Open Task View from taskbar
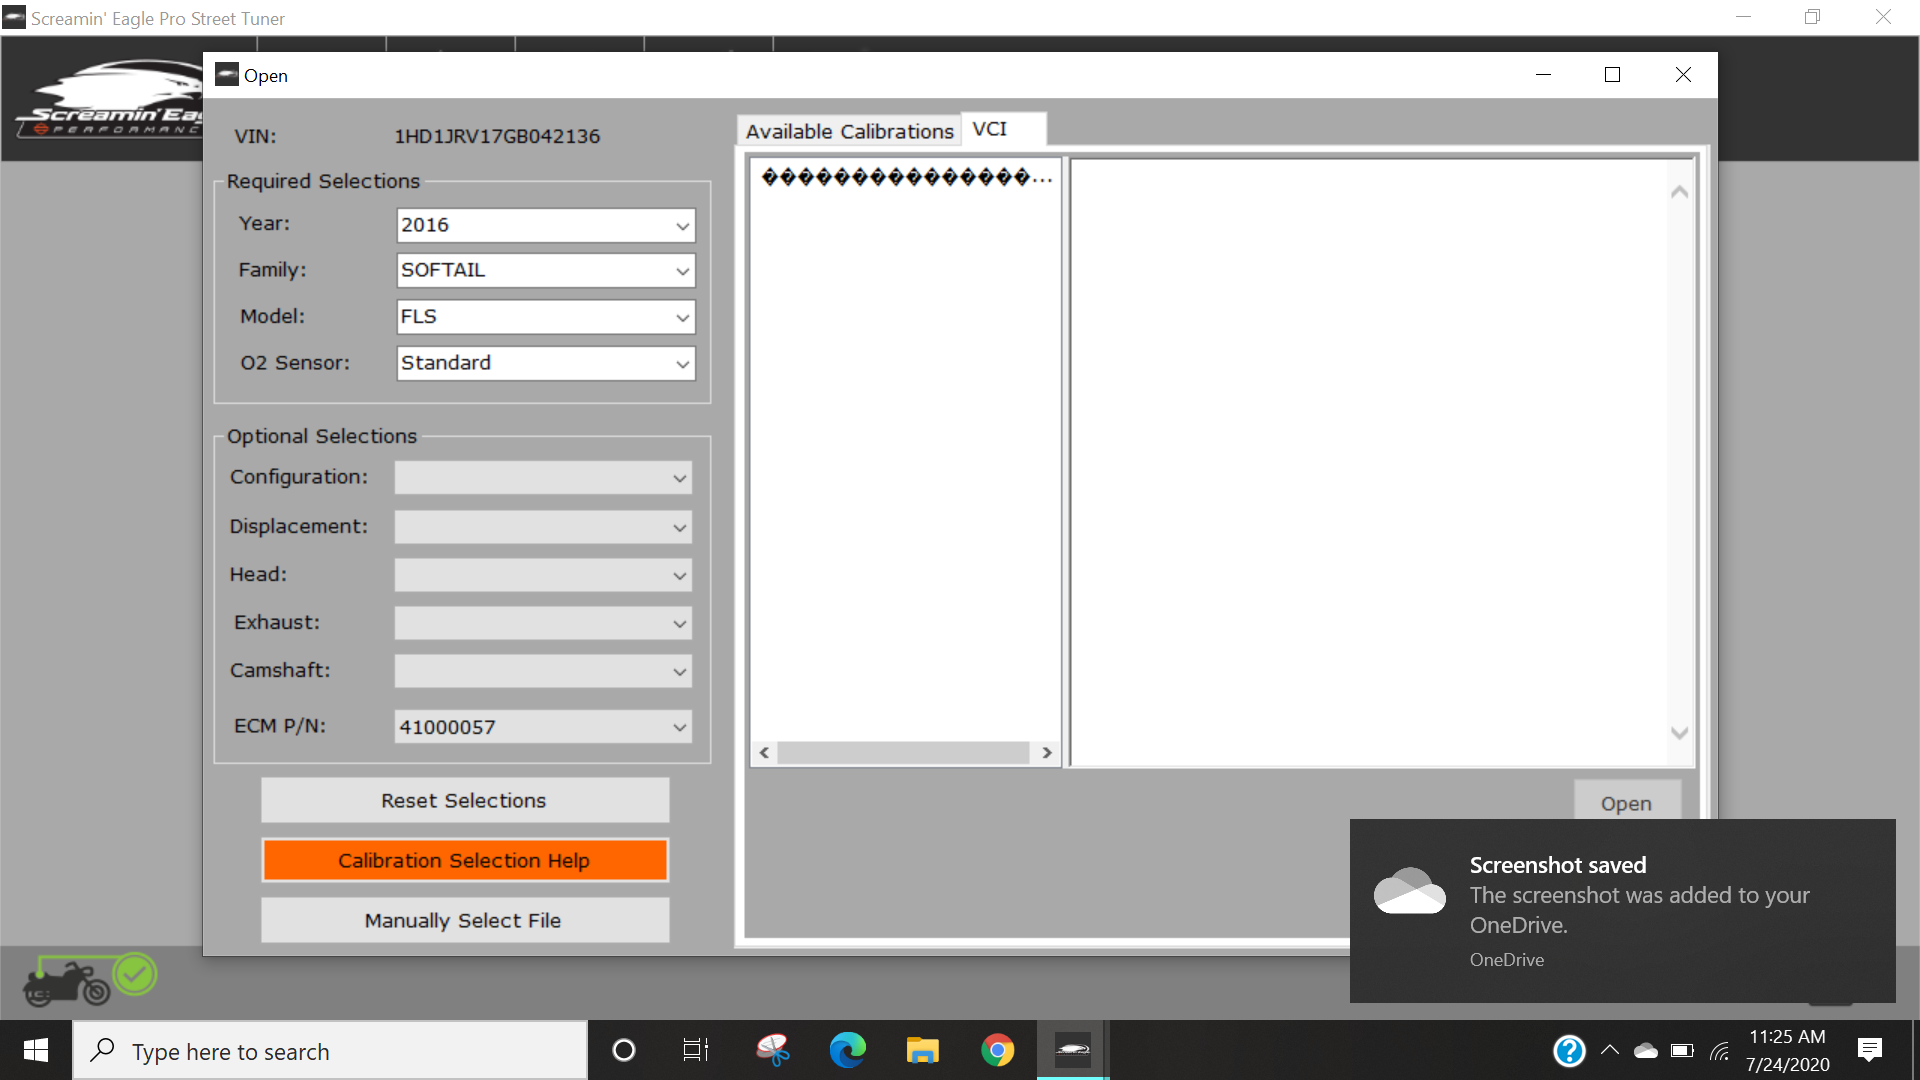Image resolution: width=1920 pixels, height=1080 pixels. (695, 1050)
